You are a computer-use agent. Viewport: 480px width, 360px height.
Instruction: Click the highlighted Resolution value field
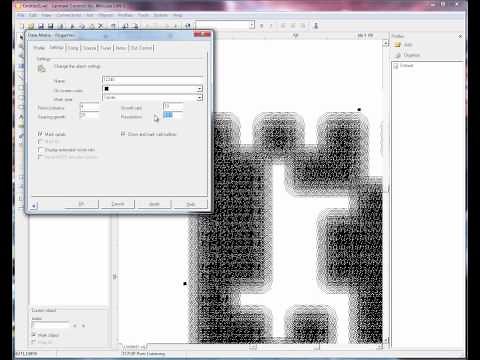pyautogui.click(x=173, y=115)
